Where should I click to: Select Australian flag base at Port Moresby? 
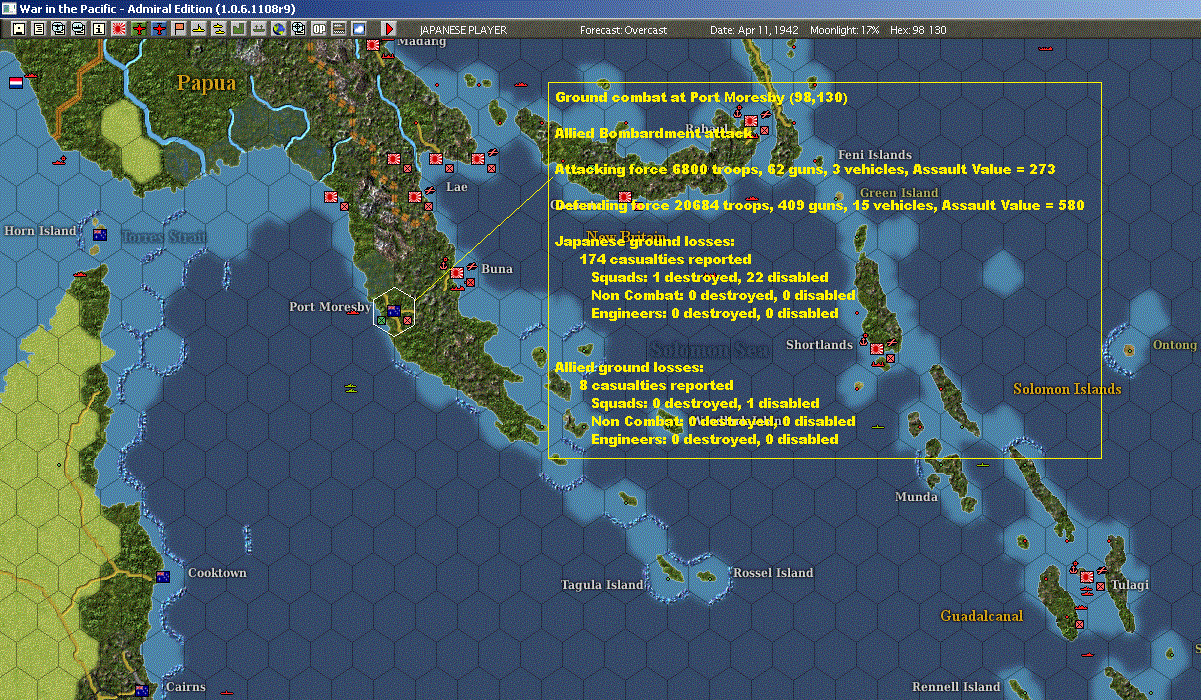coord(394,310)
